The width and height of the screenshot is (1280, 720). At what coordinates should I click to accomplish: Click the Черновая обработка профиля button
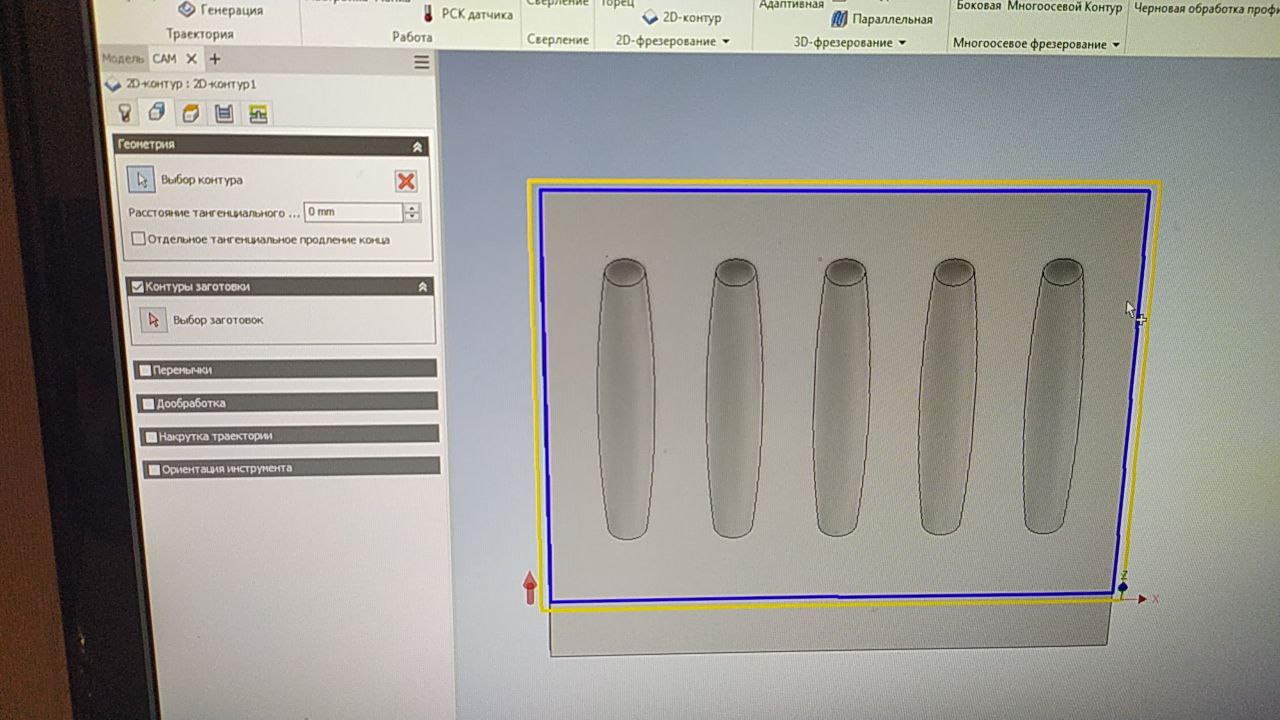coord(1206,9)
